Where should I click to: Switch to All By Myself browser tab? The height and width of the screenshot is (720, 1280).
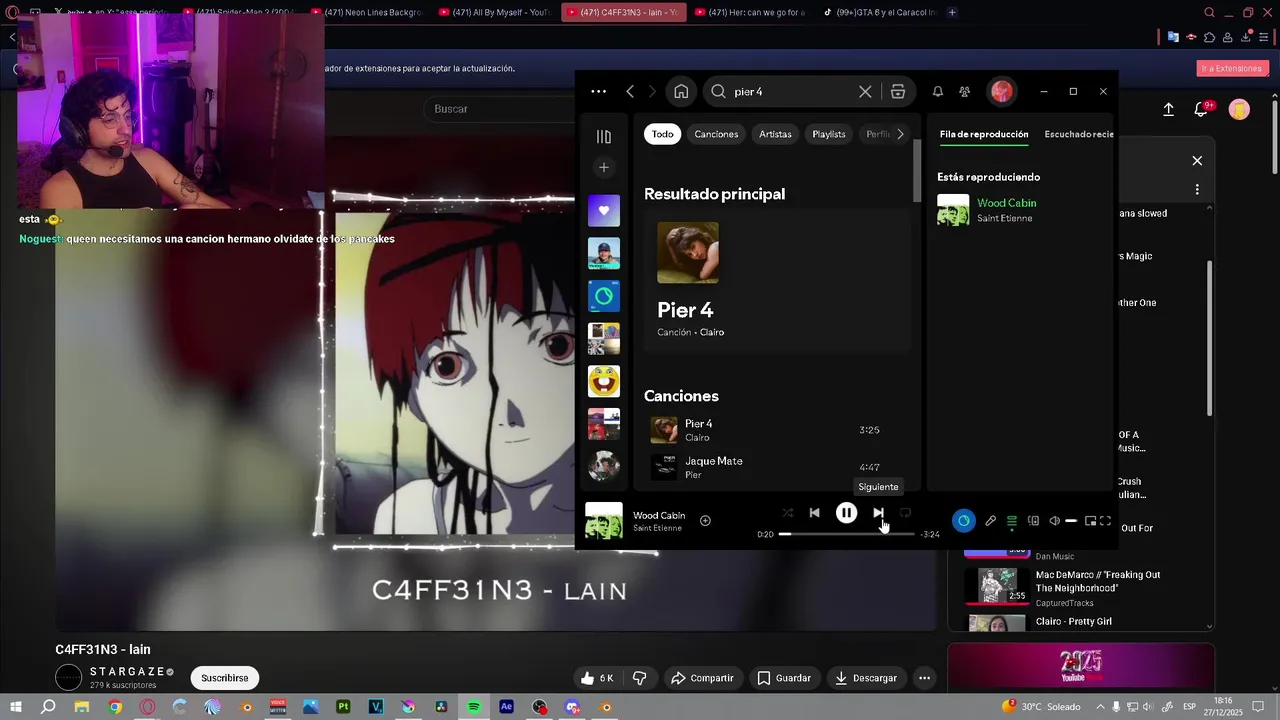(494, 12)
